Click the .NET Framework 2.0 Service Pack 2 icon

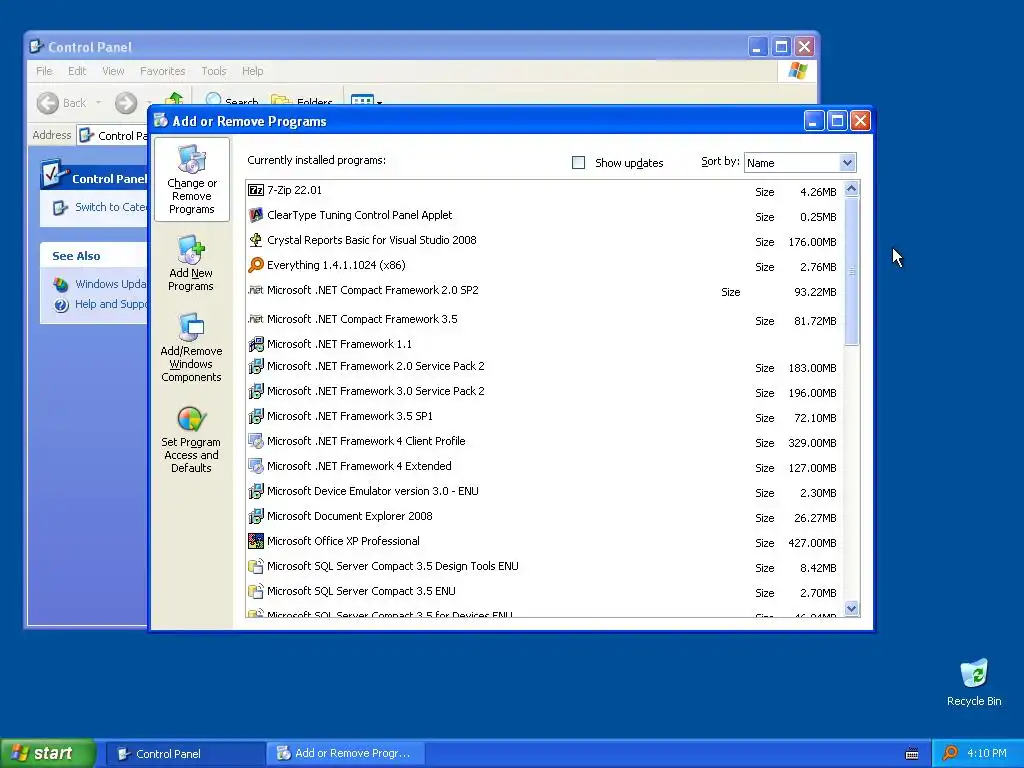click(256, 366)
